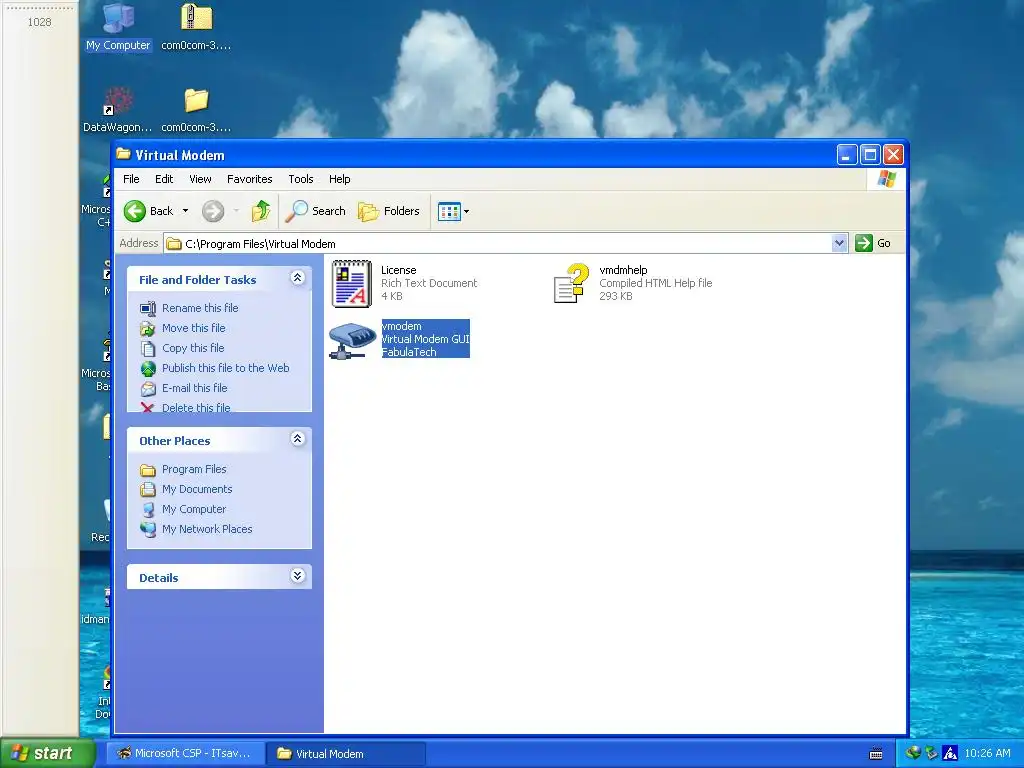Click the green Back arrow icon

[x=135, y=211]
